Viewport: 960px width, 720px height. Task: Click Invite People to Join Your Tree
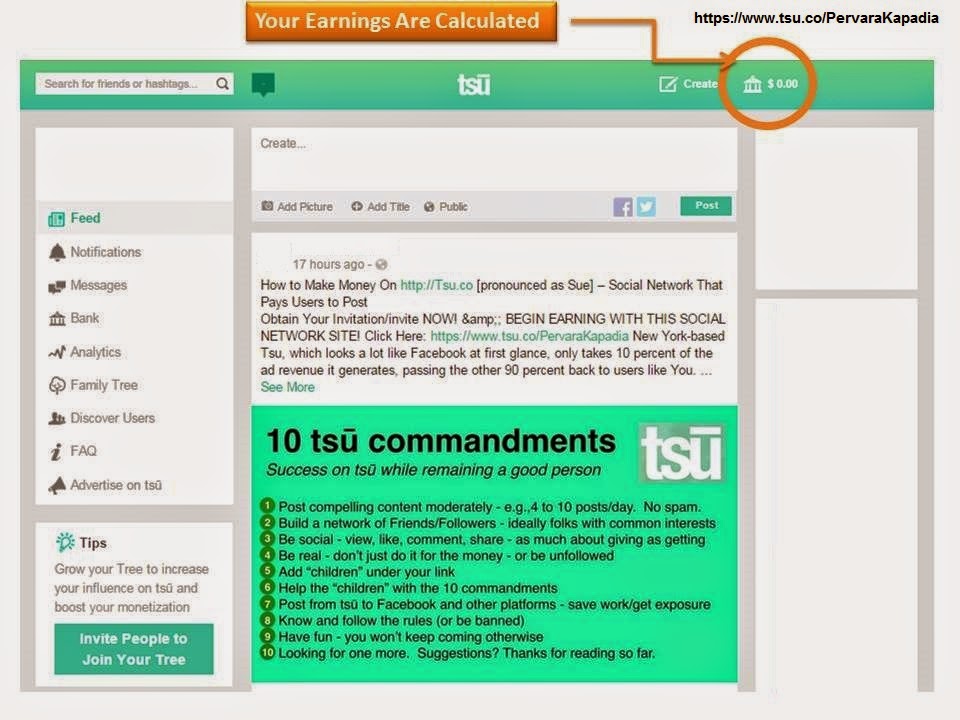(x=133, y=649)
